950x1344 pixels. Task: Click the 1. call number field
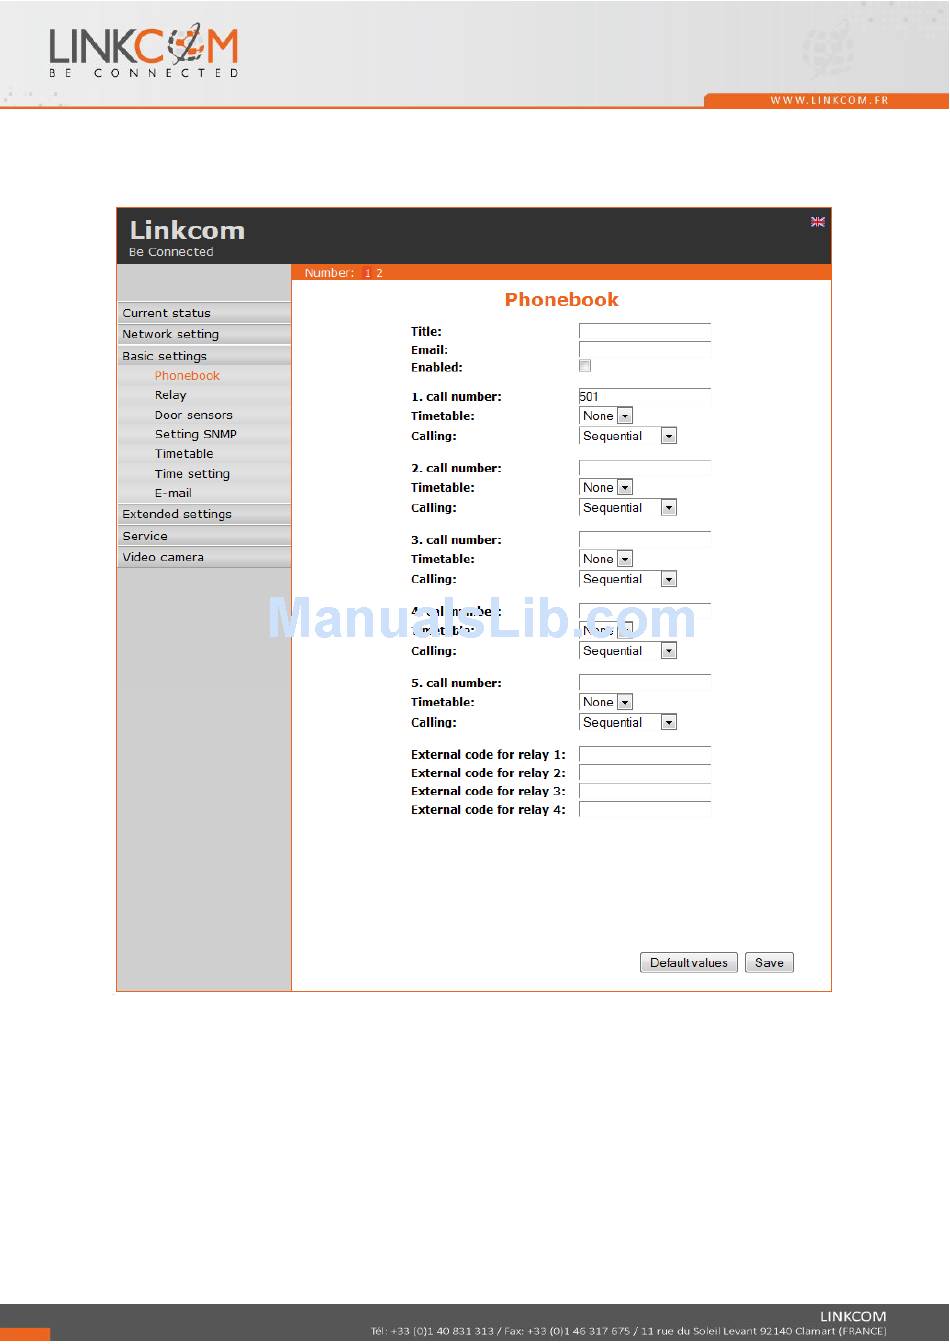point(645,397)
